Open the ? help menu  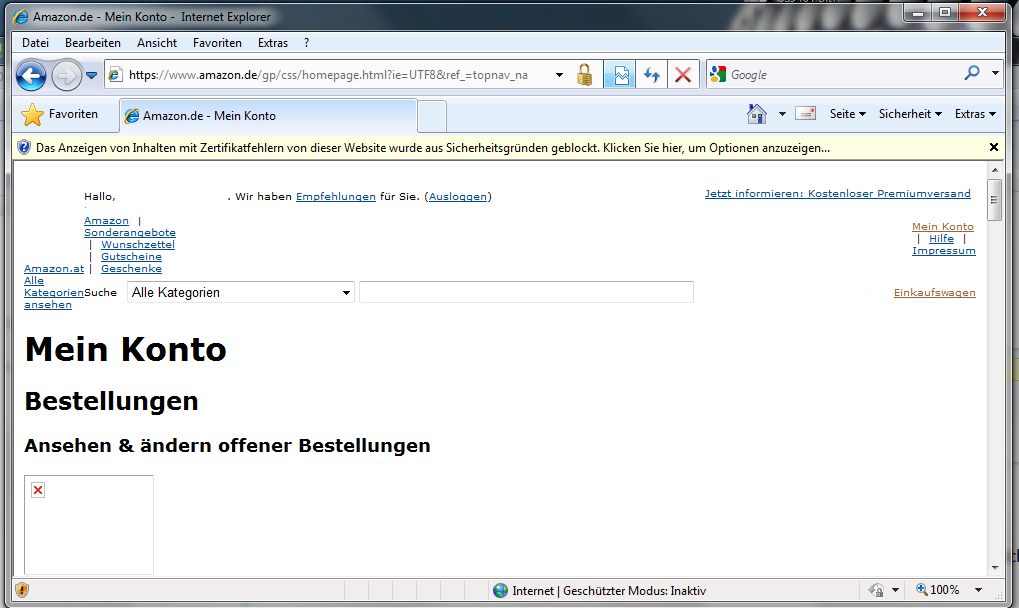306,43
